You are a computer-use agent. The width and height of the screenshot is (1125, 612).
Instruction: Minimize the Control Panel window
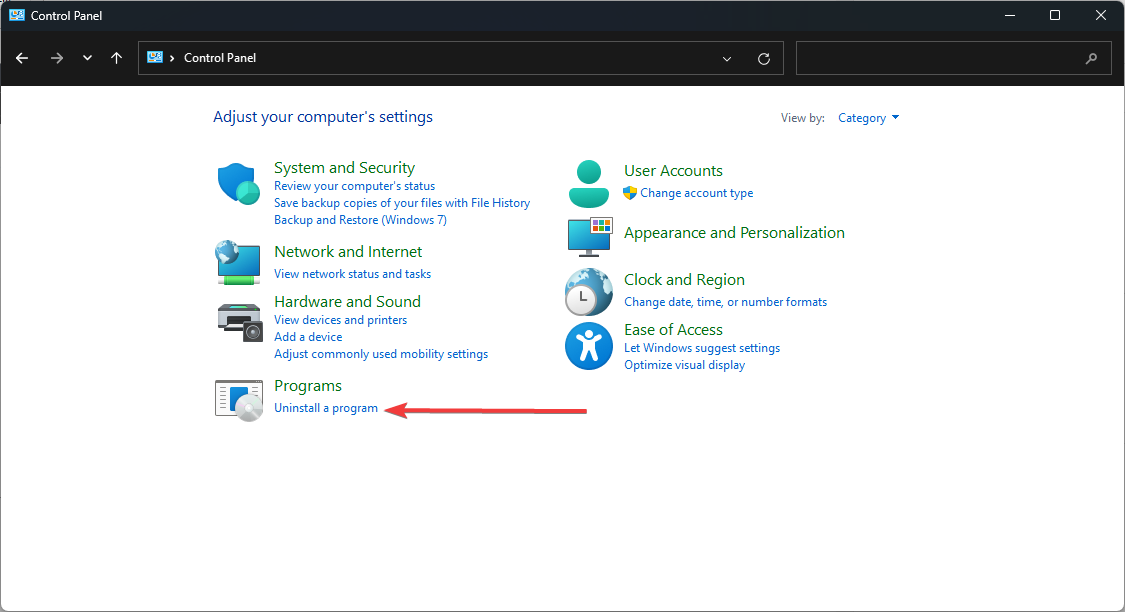[x=1009, y=15]
